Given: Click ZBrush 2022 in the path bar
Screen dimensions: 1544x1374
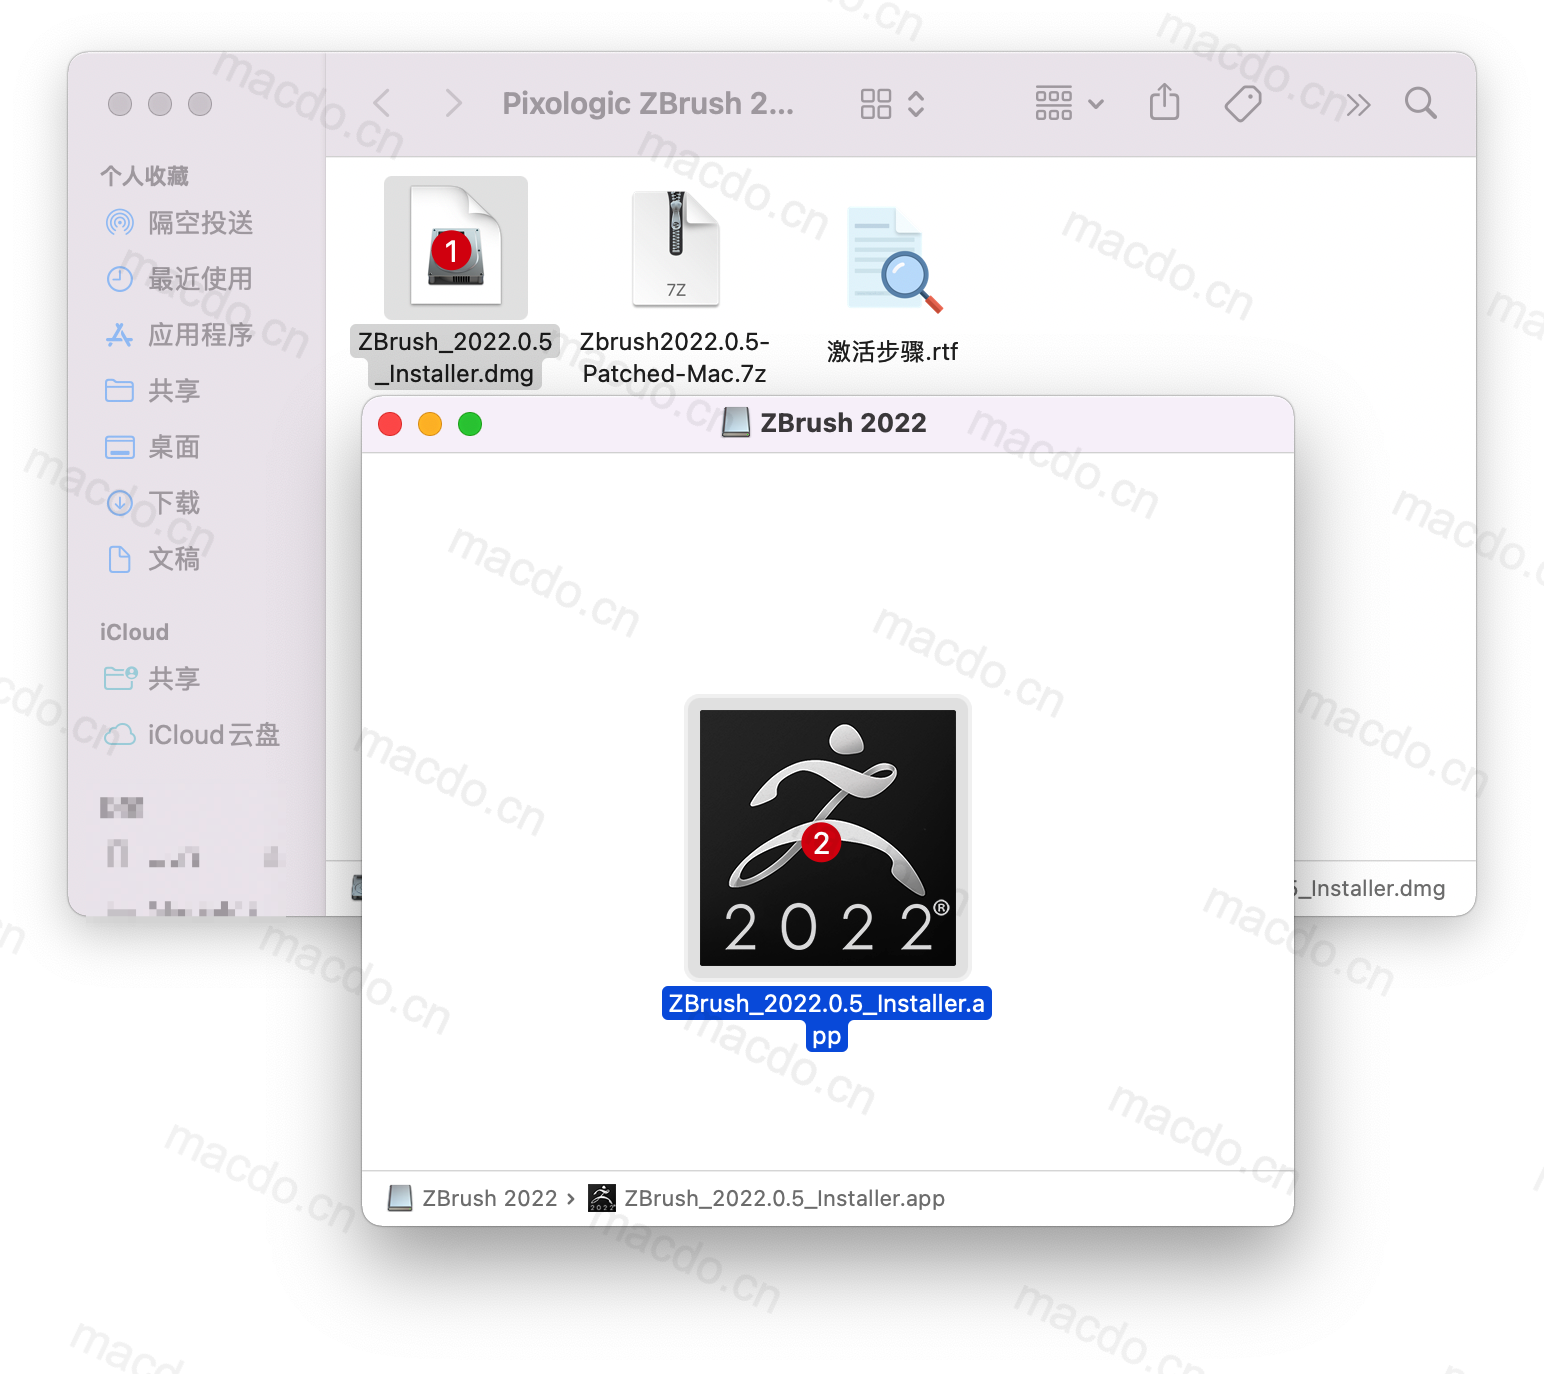Looking at the screenshot, I should coord(488,1198).
